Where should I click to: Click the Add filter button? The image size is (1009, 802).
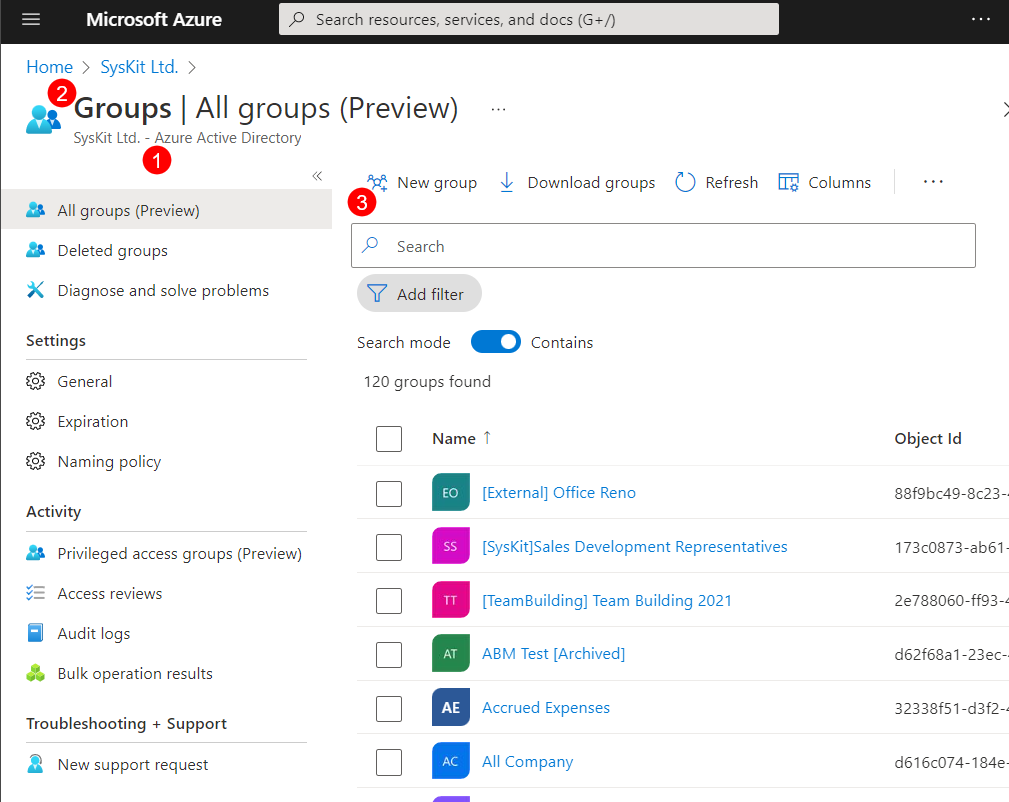point(419,293)
